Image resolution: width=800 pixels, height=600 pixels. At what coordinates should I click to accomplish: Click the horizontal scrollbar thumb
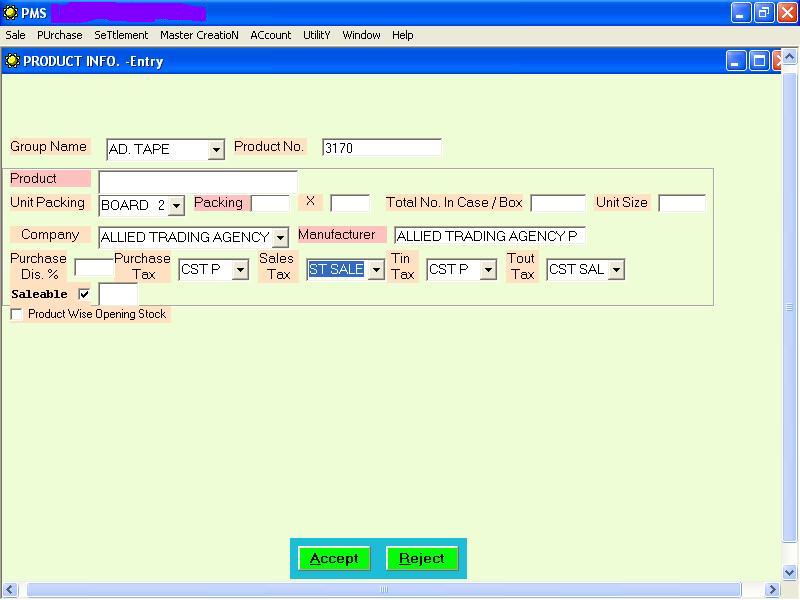pos(382,590)
